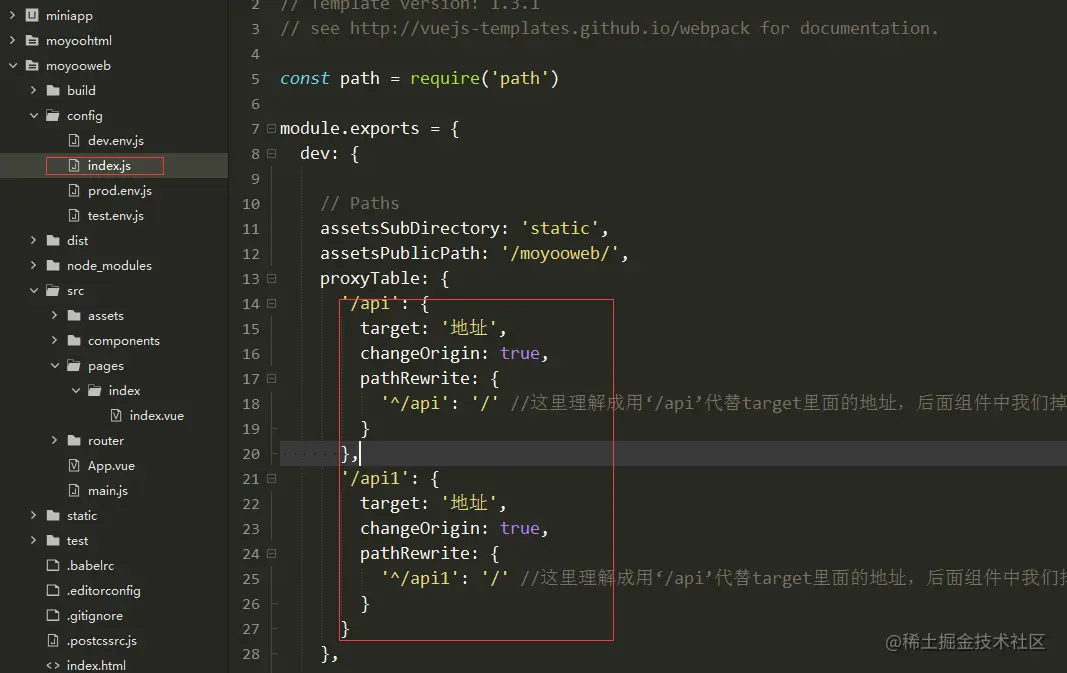This screenshot has width=1067, height=673.
Task: Select index.js under config folder
Action: click(x=109, y=165)
